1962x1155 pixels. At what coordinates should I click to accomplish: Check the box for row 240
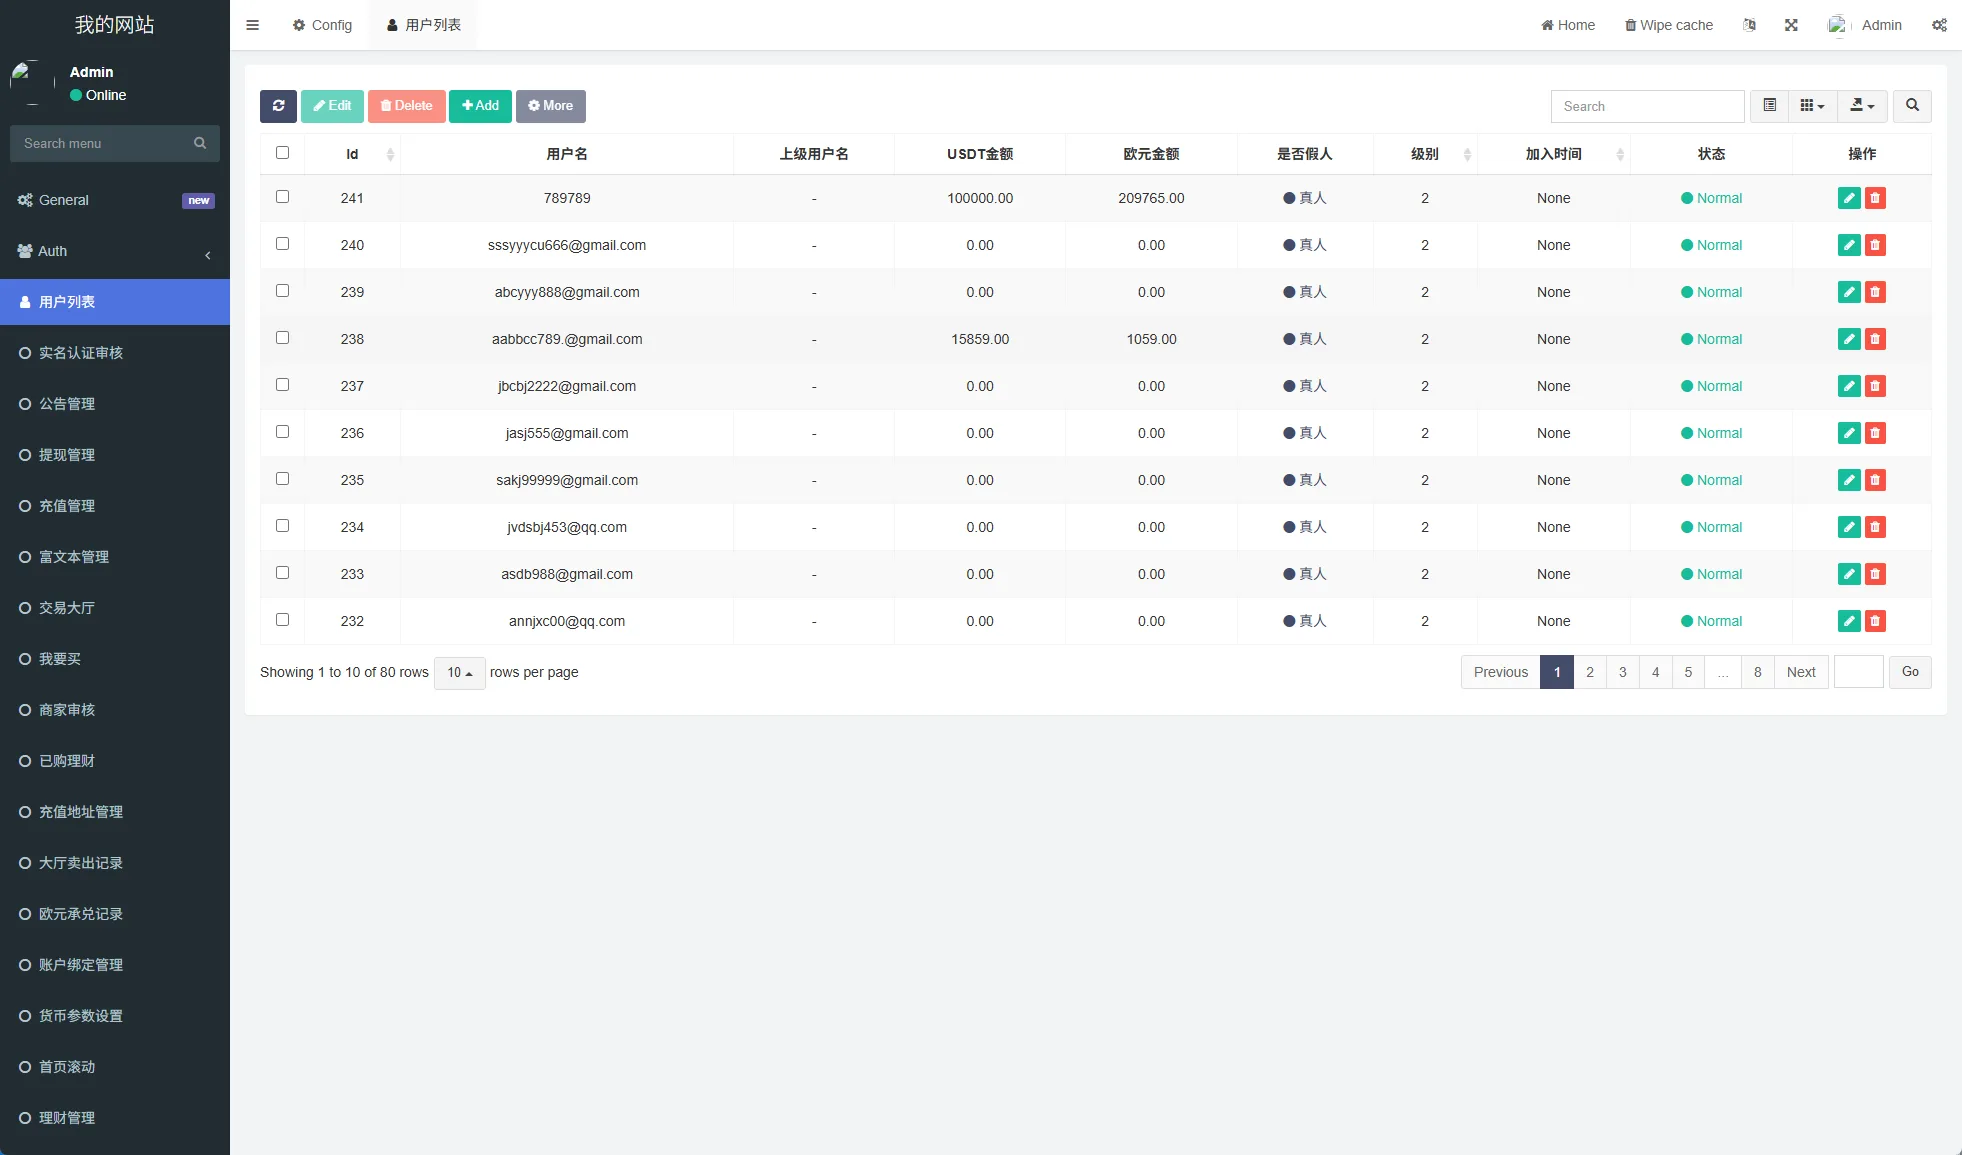click(282, 244)
